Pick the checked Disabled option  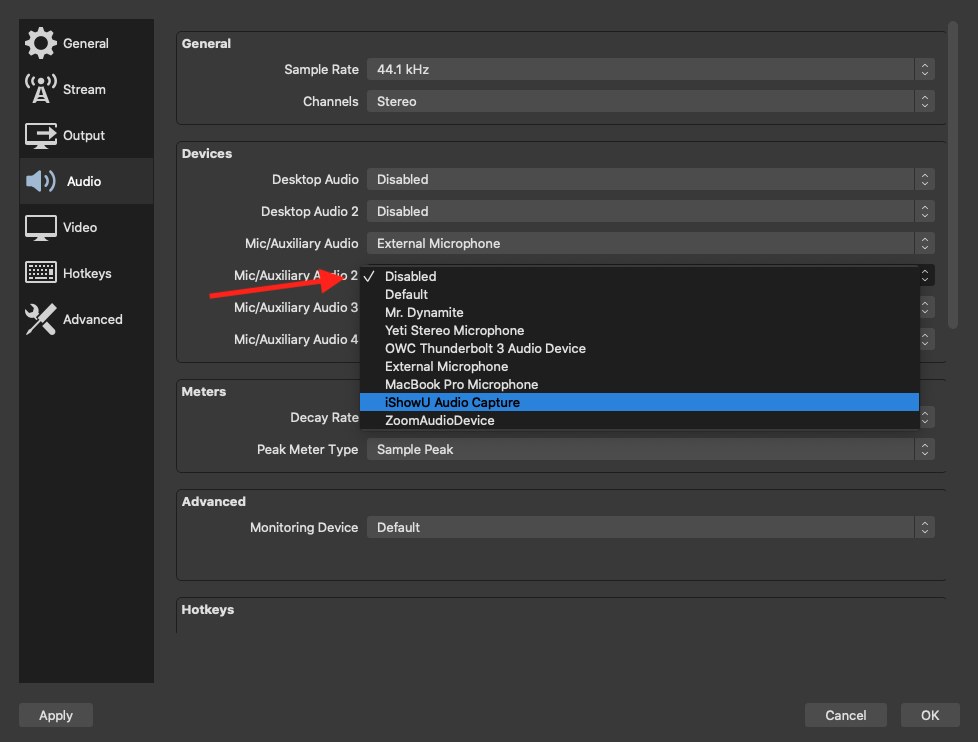[410, 276]
